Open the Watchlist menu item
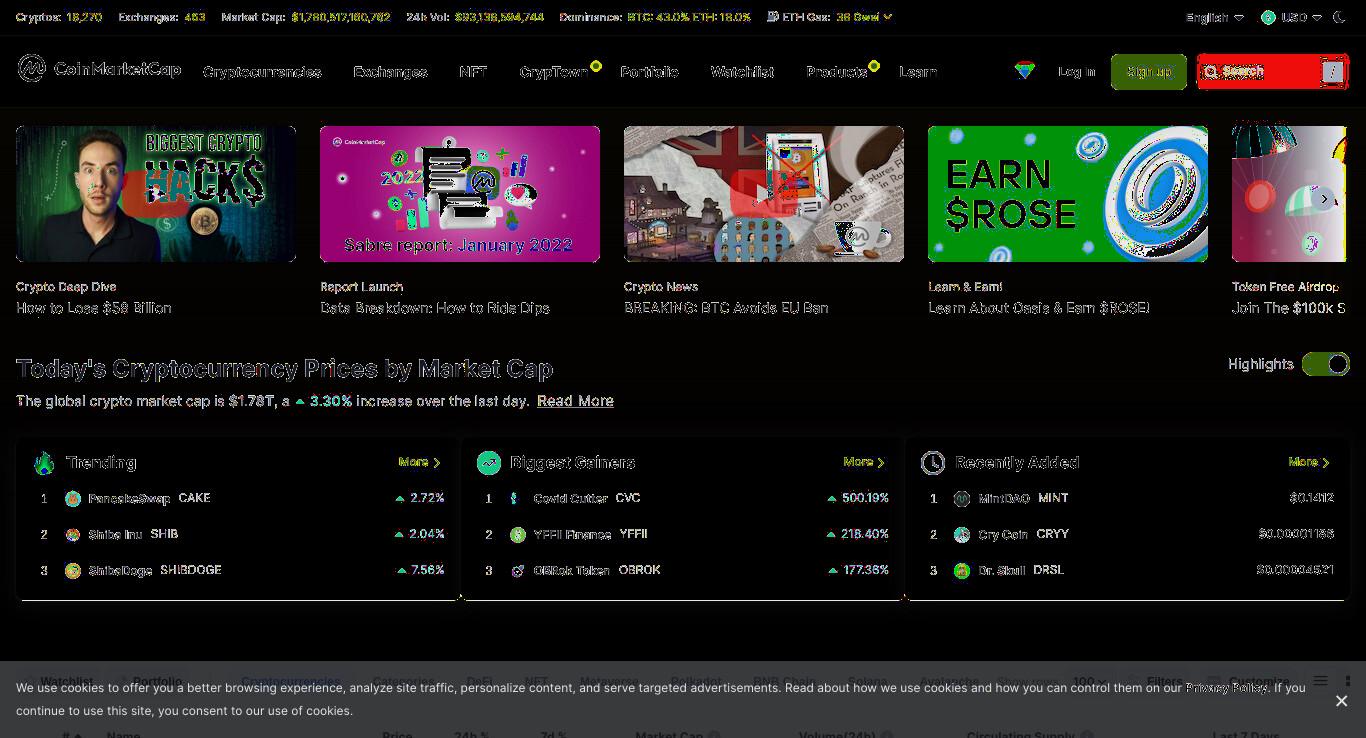Screen dimensions: 1366x738 [742, 72]
